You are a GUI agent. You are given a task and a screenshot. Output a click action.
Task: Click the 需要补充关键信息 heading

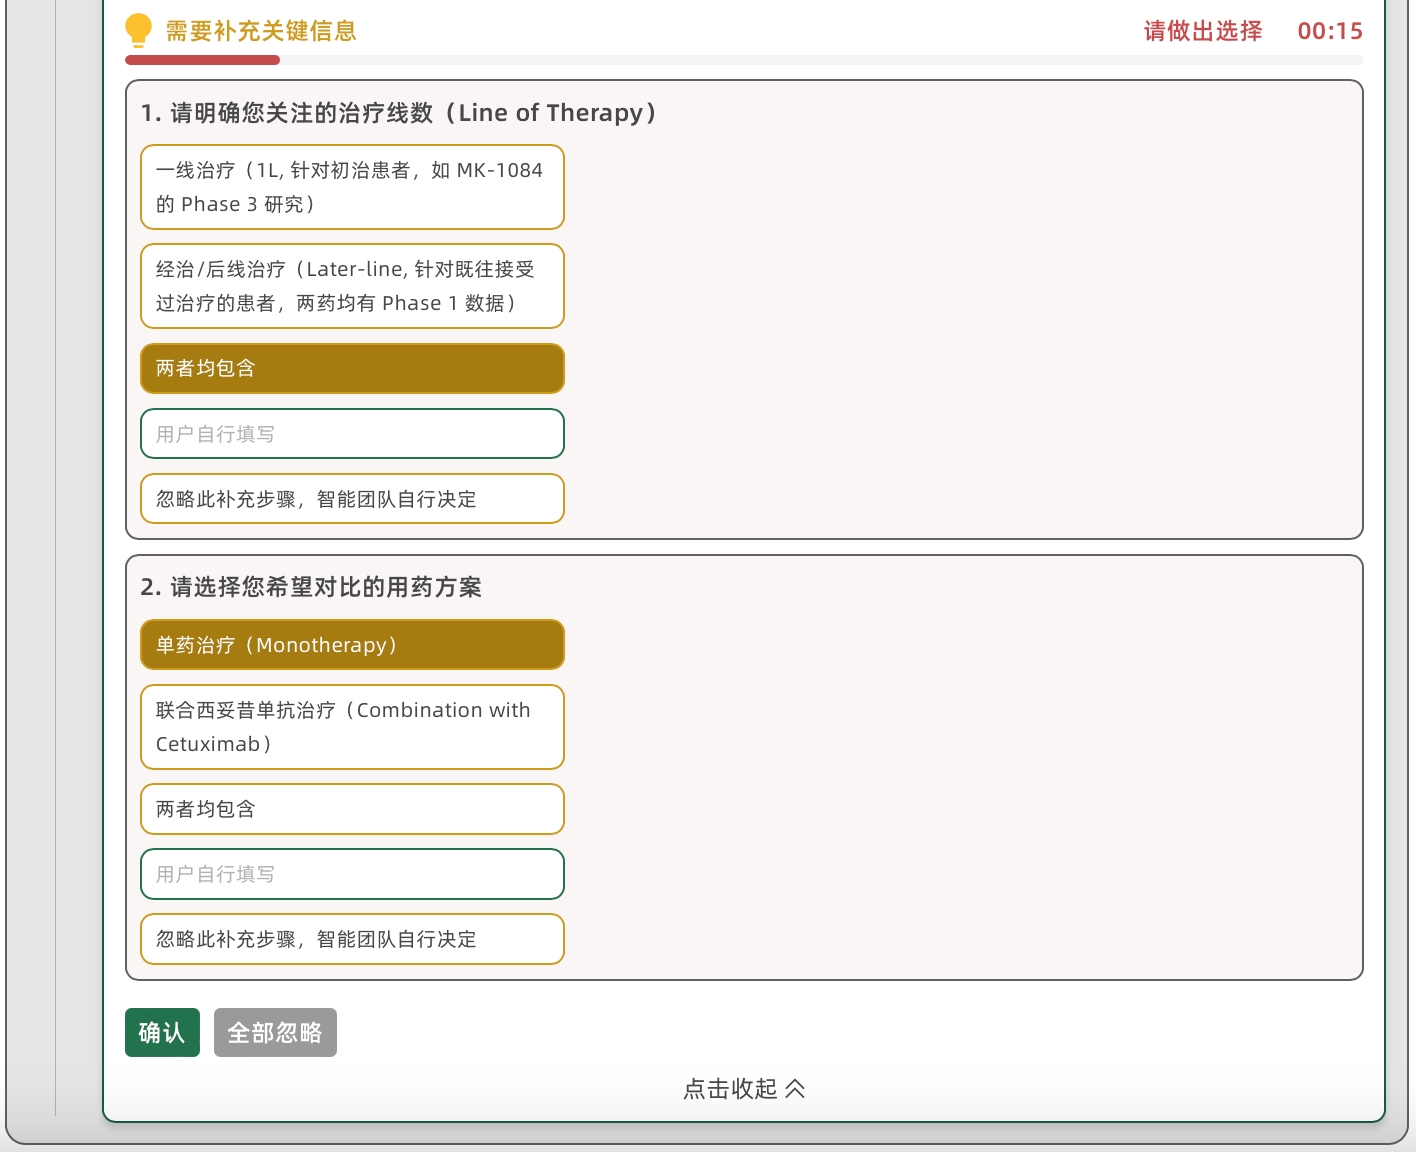(261, 31)
